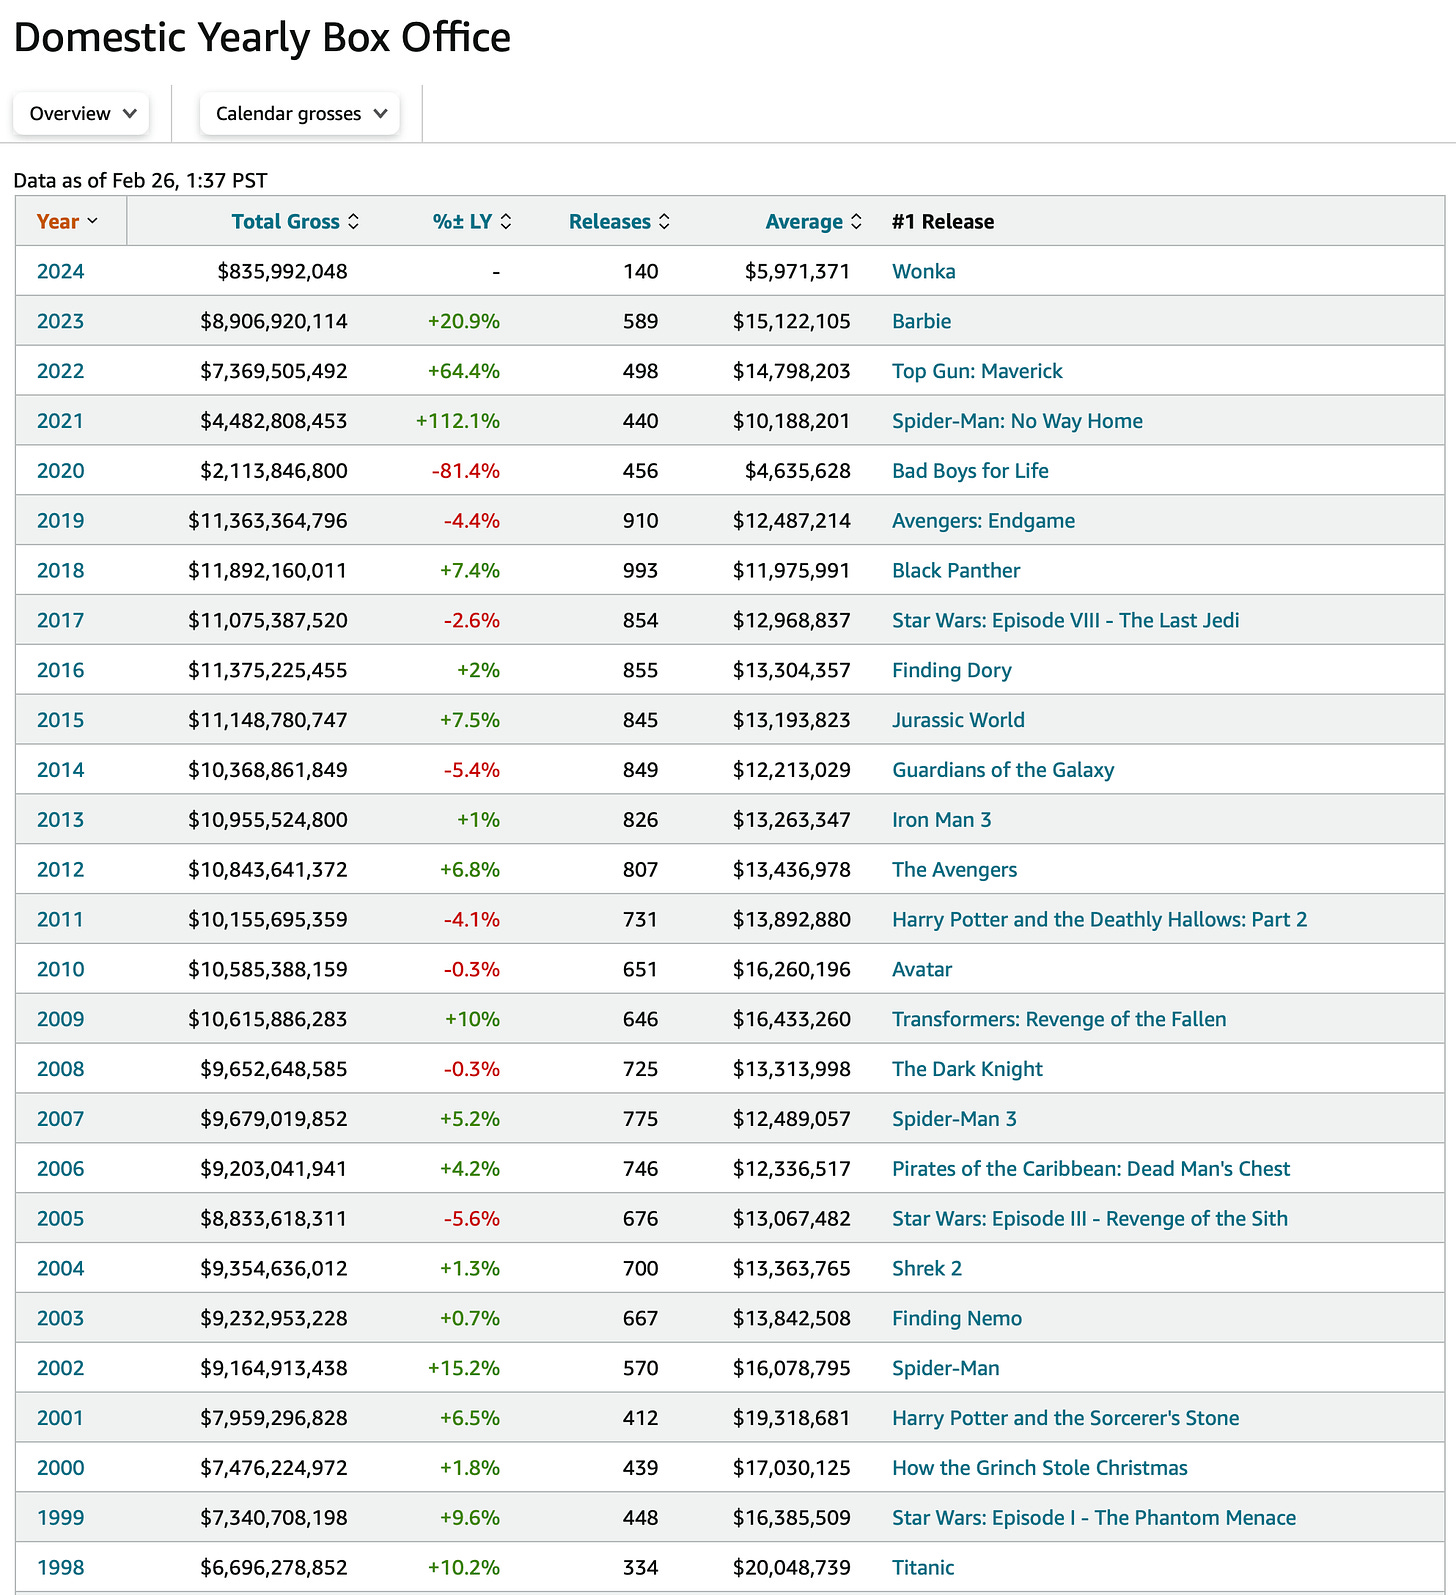Select the 'Data as of Feb 26' timestamp
Viewport: 1456px width, 1595px height.
tap(140, 181)
